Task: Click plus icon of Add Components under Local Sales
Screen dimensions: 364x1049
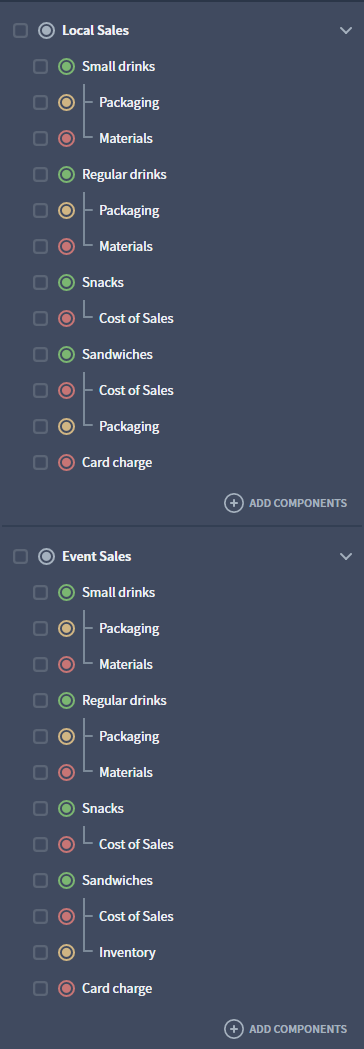Action: (x=234, y=503)
